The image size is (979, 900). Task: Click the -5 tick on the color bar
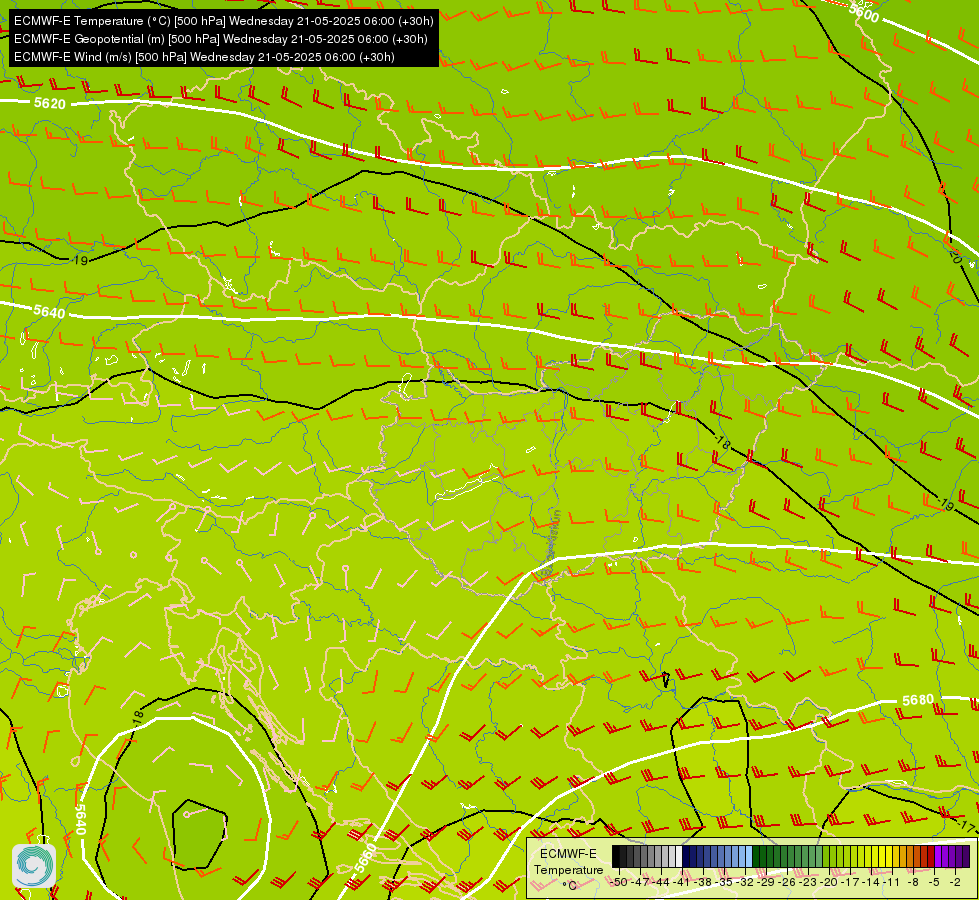934,882
